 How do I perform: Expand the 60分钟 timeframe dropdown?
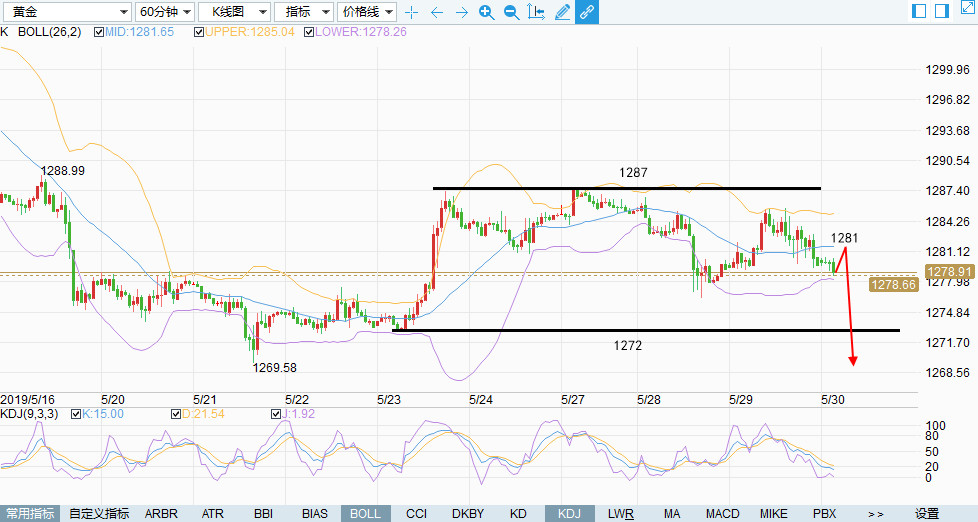[x=164, y=12]
